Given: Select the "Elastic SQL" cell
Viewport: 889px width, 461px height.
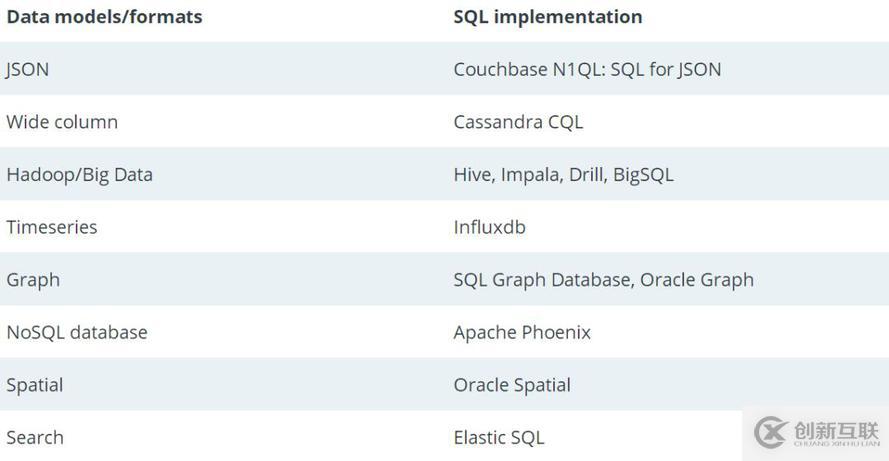Looking at the screenshot, I should point(499,438).
